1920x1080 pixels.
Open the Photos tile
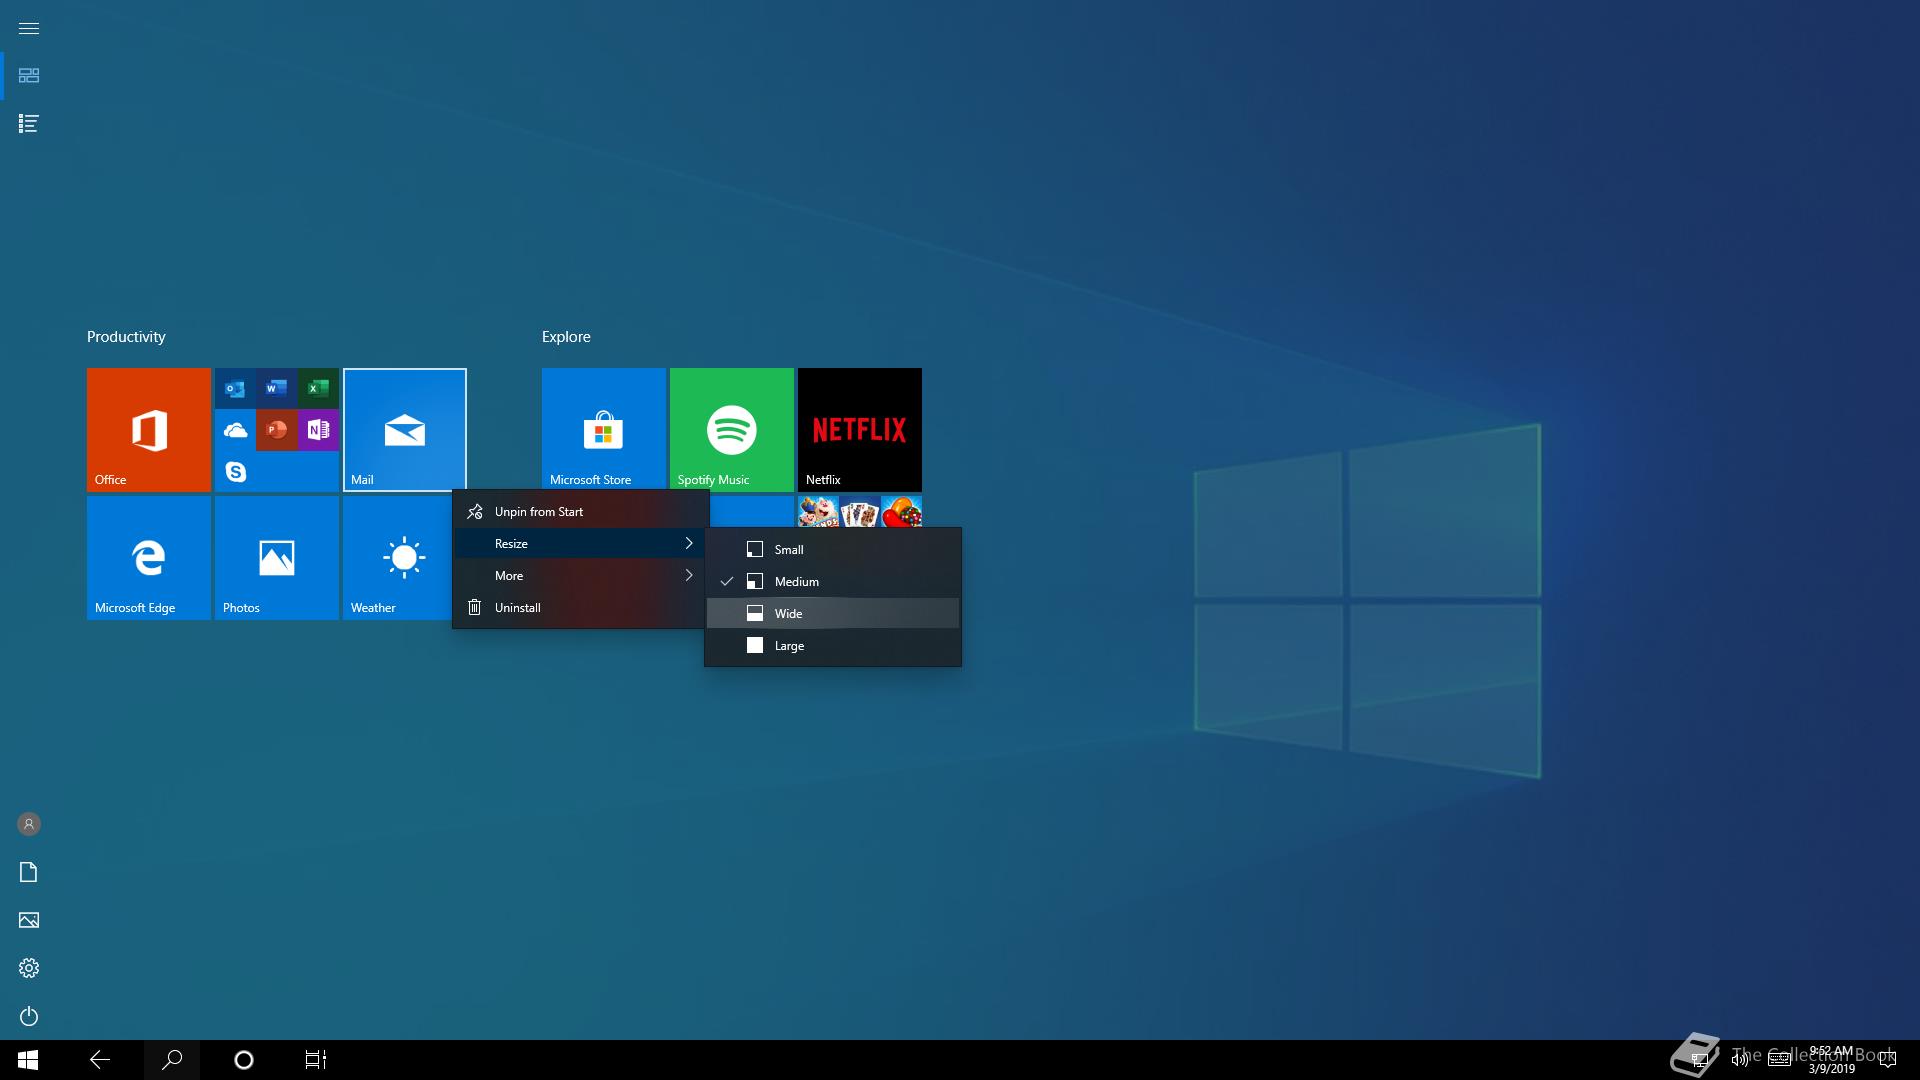click(277, 558)
